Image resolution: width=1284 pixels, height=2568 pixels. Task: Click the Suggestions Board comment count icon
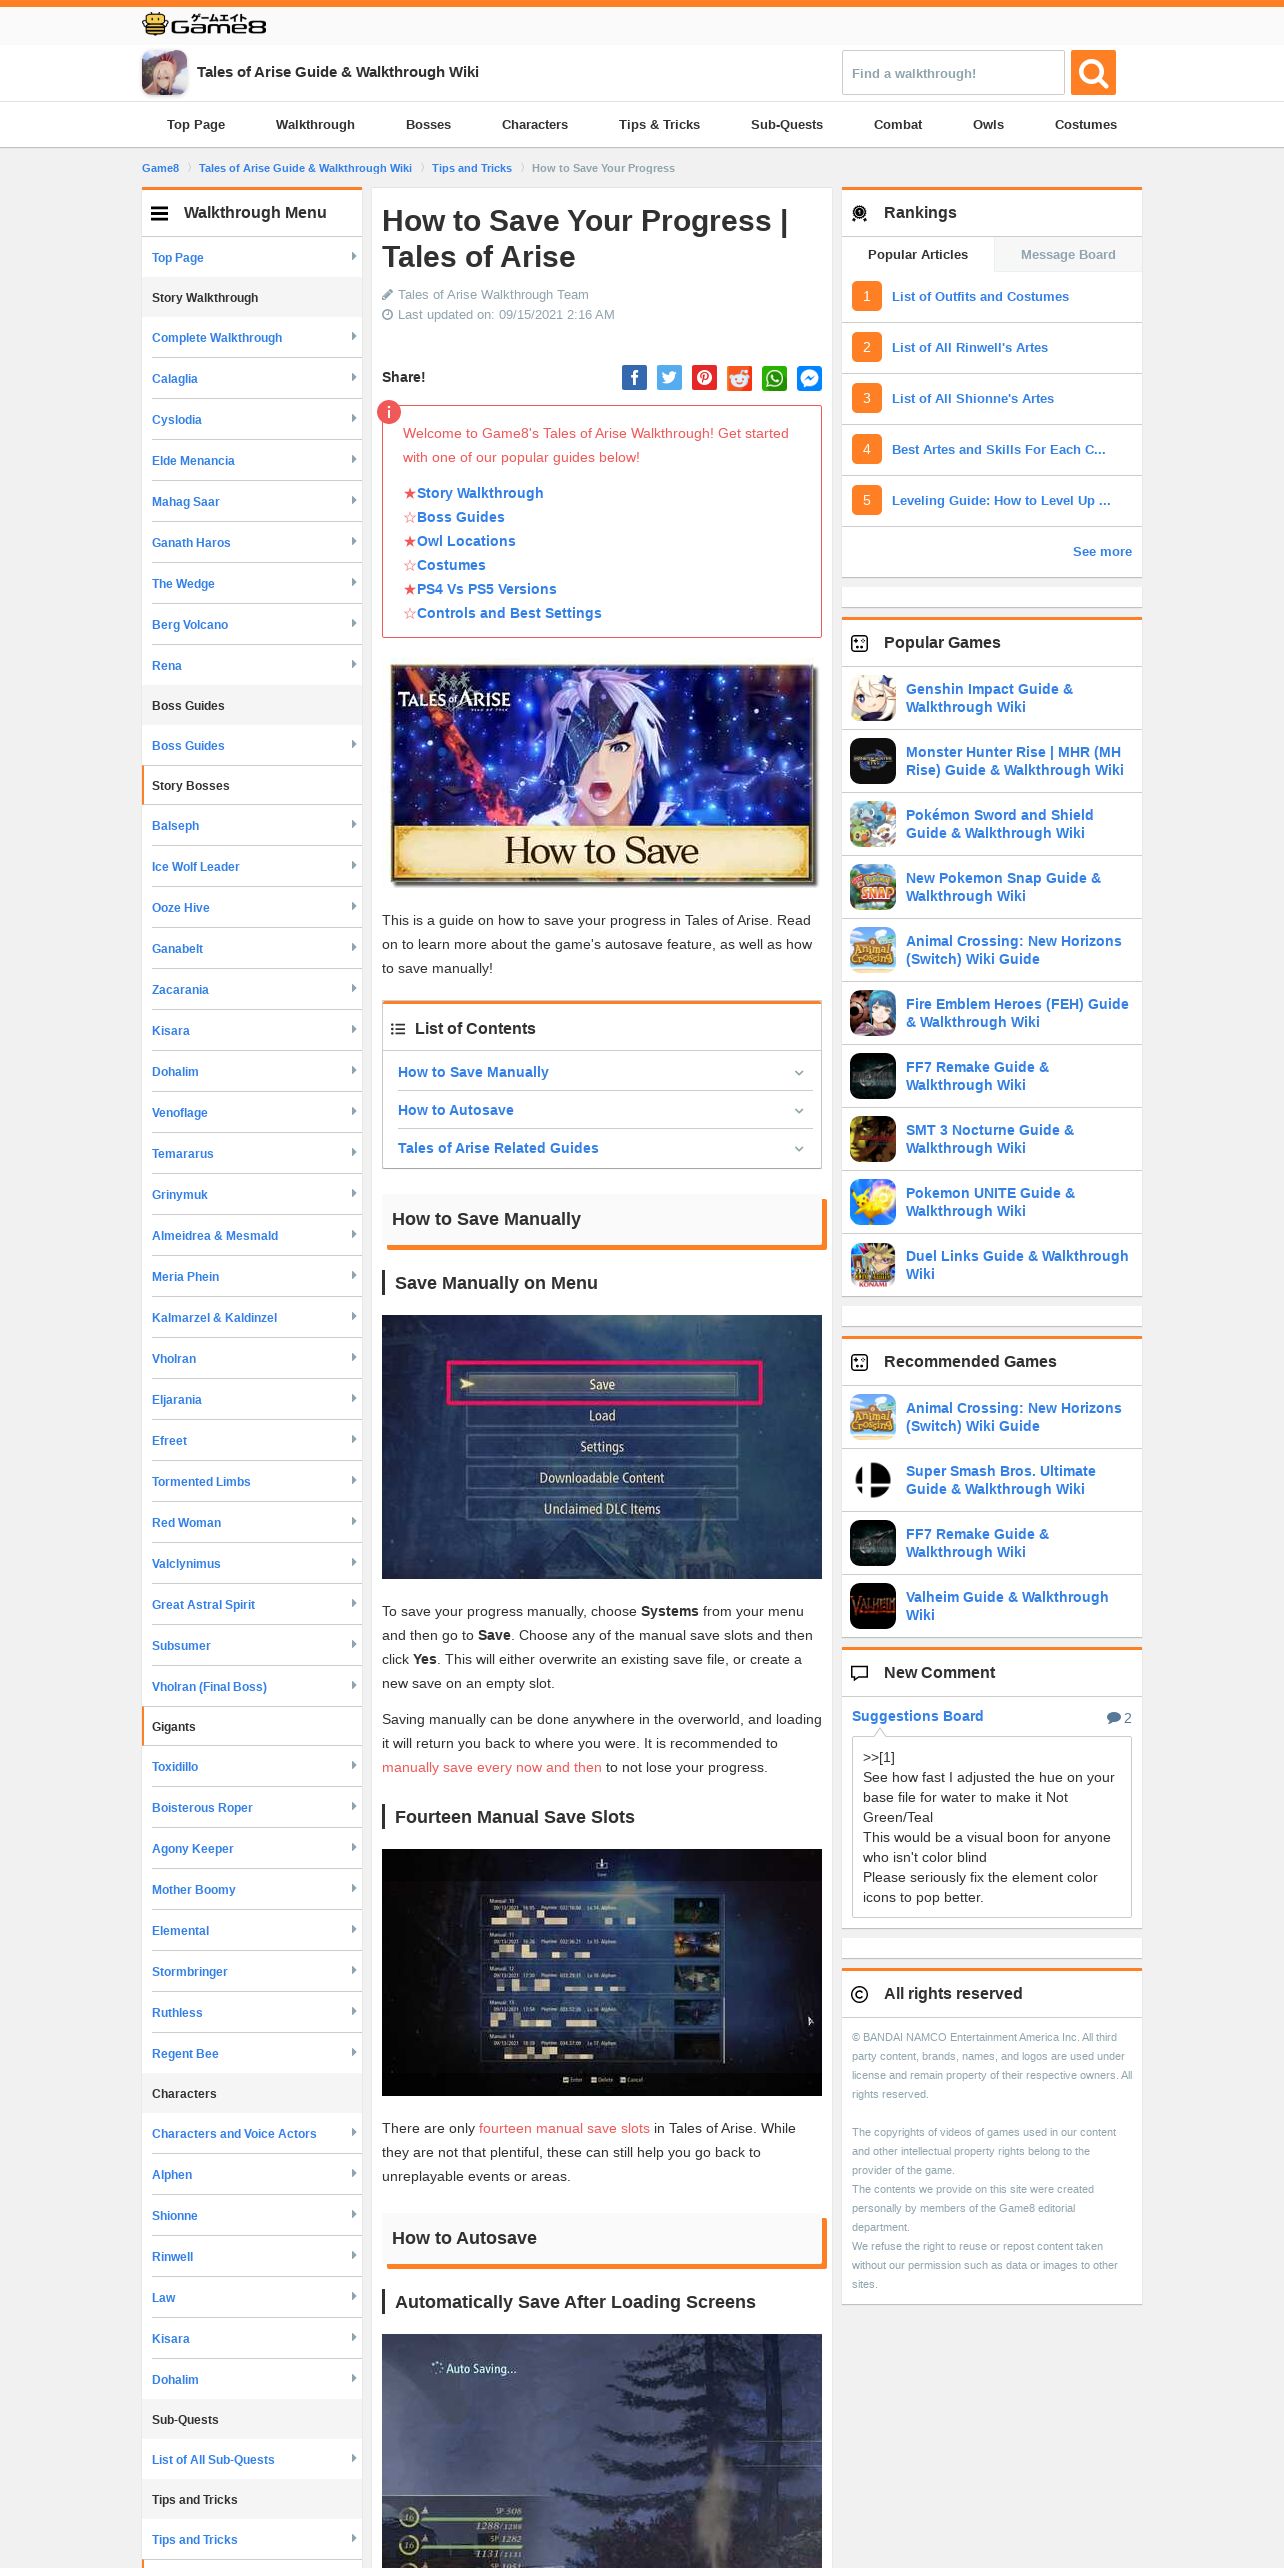[x=1113, y=1718]
